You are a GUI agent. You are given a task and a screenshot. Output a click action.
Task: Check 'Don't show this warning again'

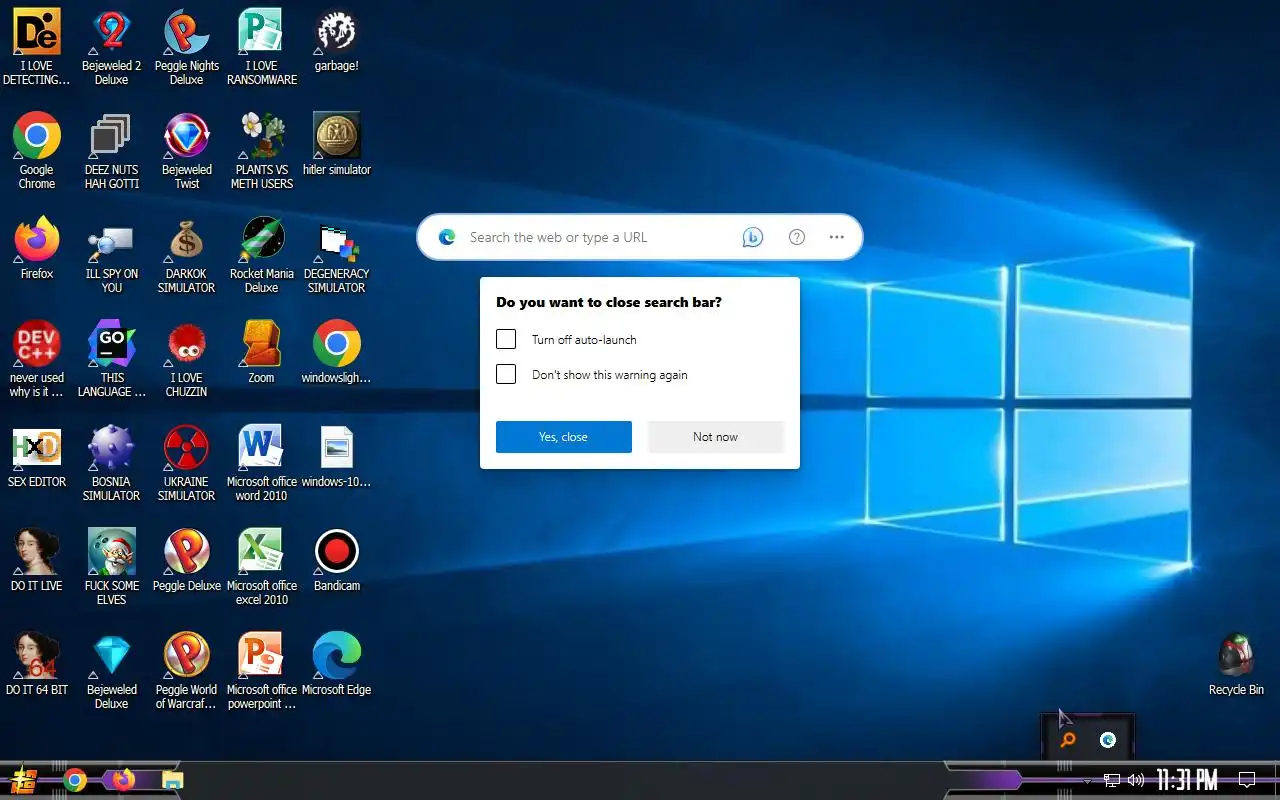pos(506,374)
